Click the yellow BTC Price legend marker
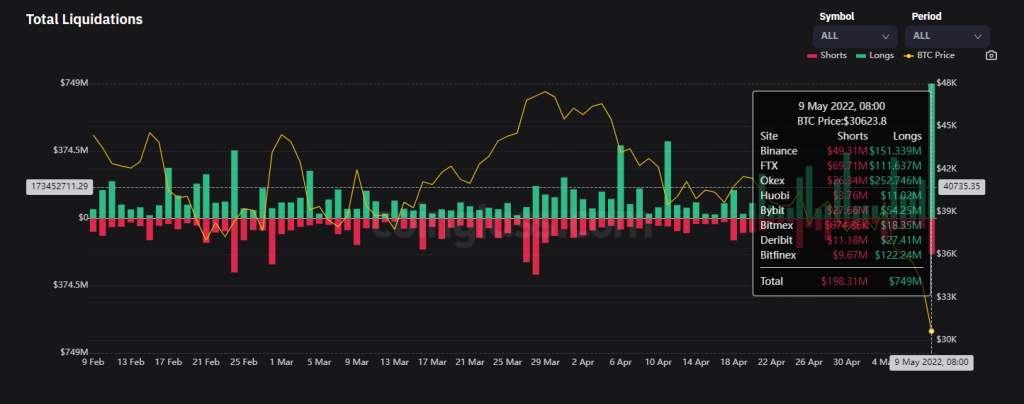The width and height of the screenshot is (1024, 404). pyautogui.click(x=910, y=55)
